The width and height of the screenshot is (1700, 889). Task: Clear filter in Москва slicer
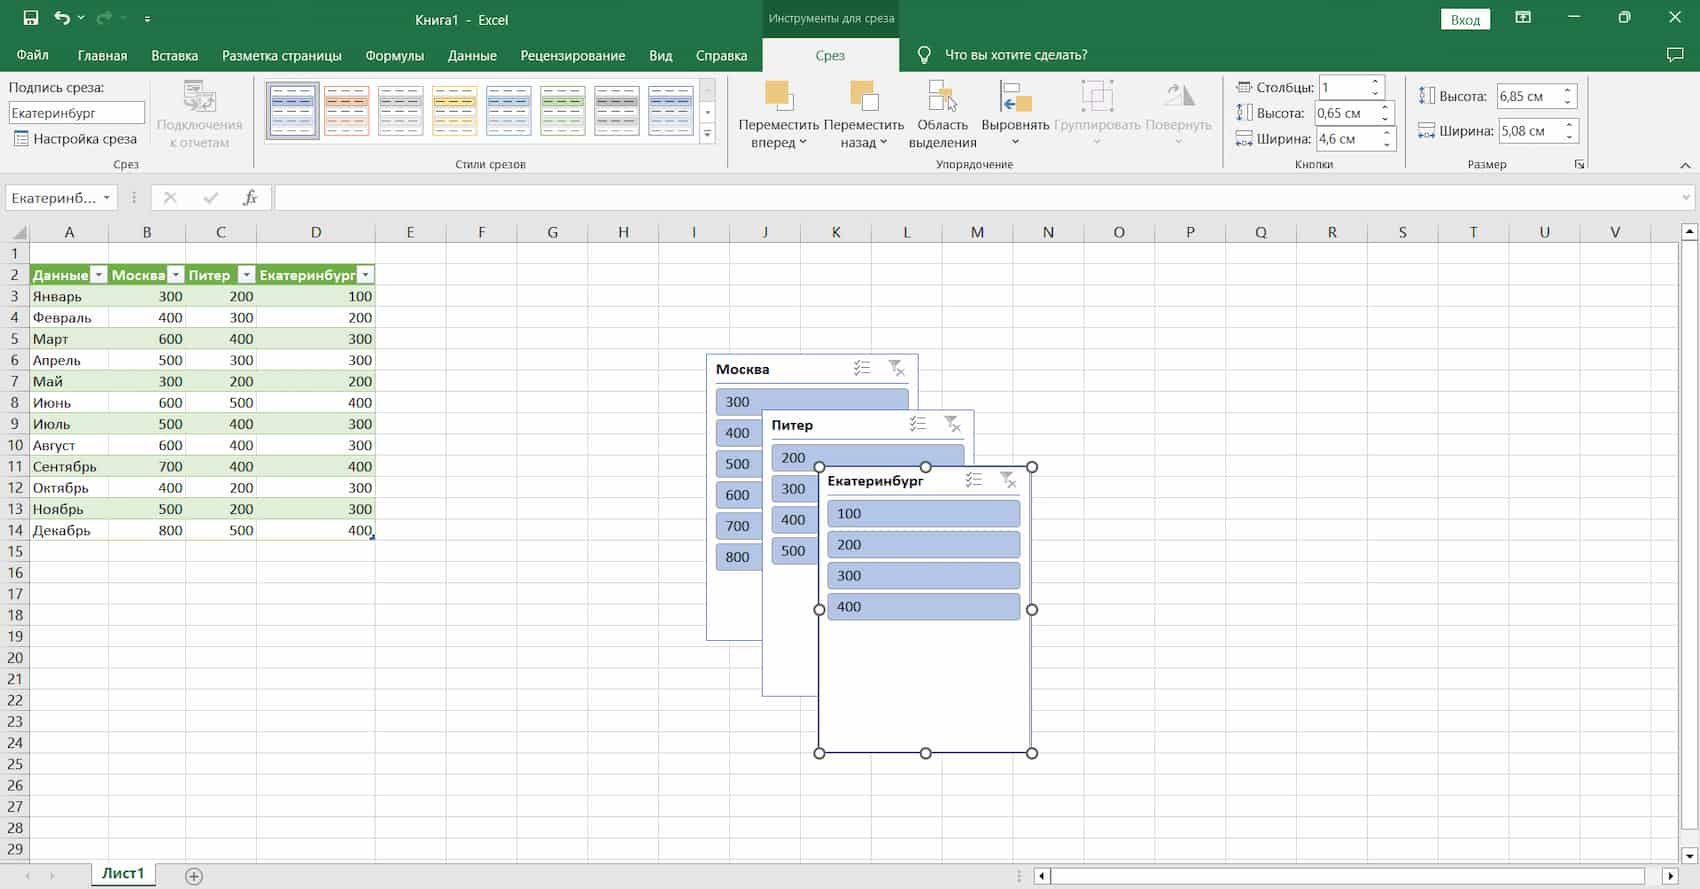click(897, 369)
